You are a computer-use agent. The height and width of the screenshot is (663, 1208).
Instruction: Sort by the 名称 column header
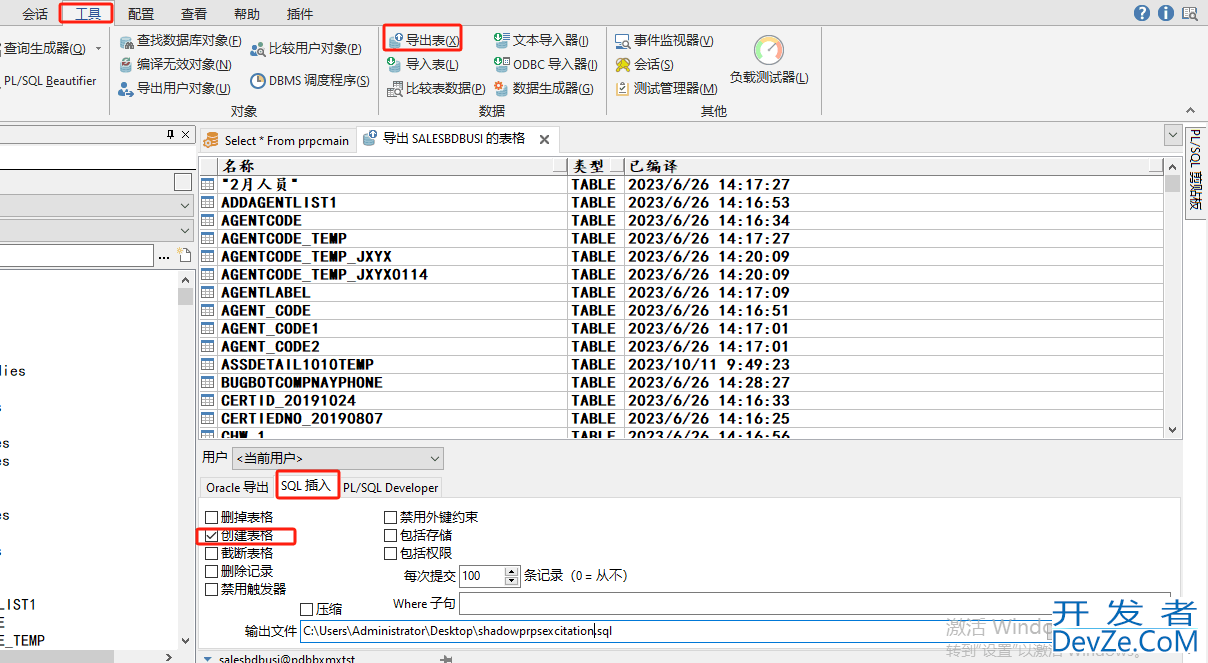click(x=392, y=166)
